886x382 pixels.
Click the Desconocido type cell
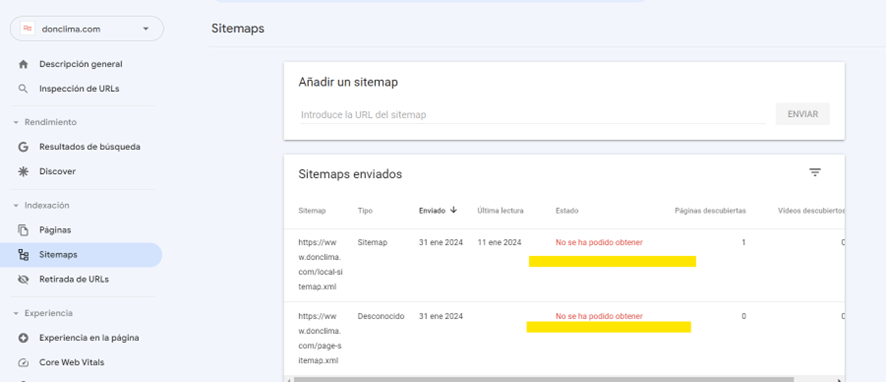[381, 316]
